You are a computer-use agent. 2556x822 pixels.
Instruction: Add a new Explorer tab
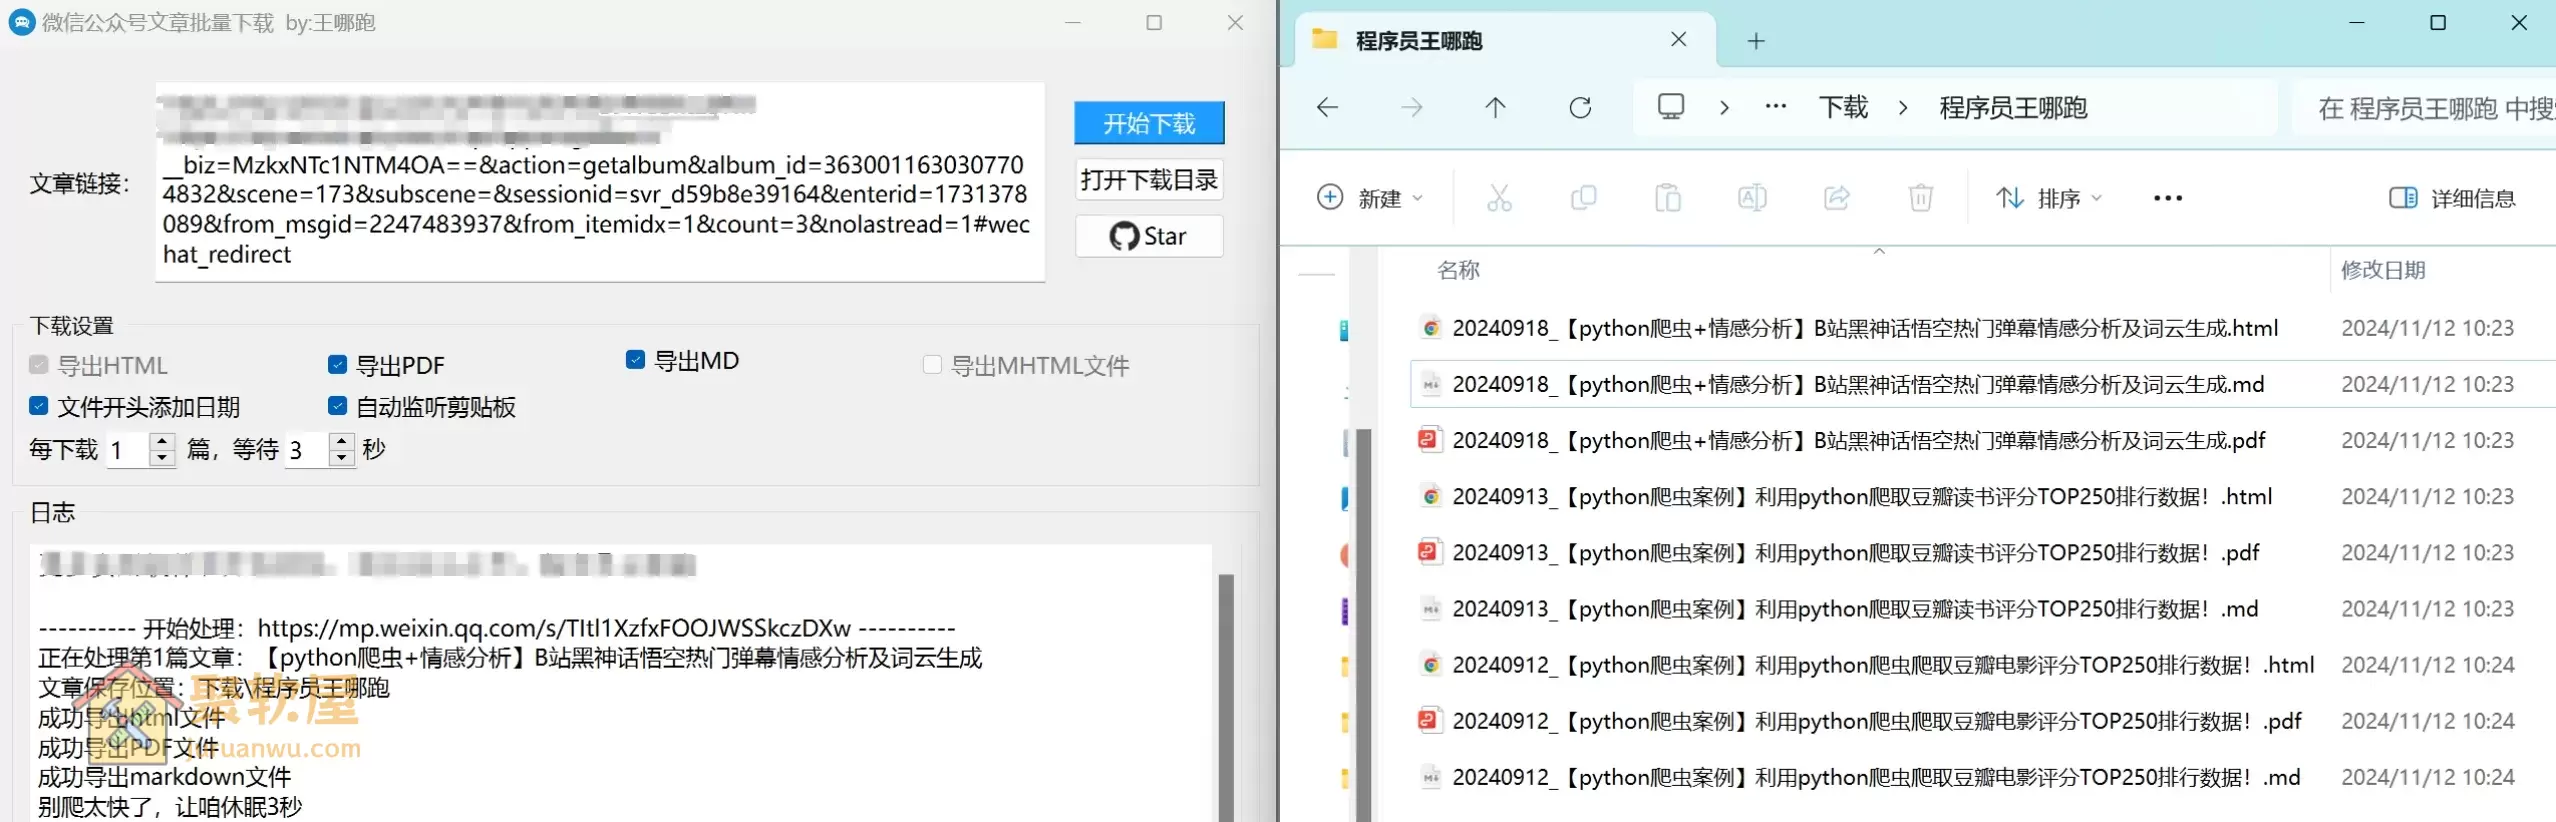pyautogui.click(x=1756, y=41)
